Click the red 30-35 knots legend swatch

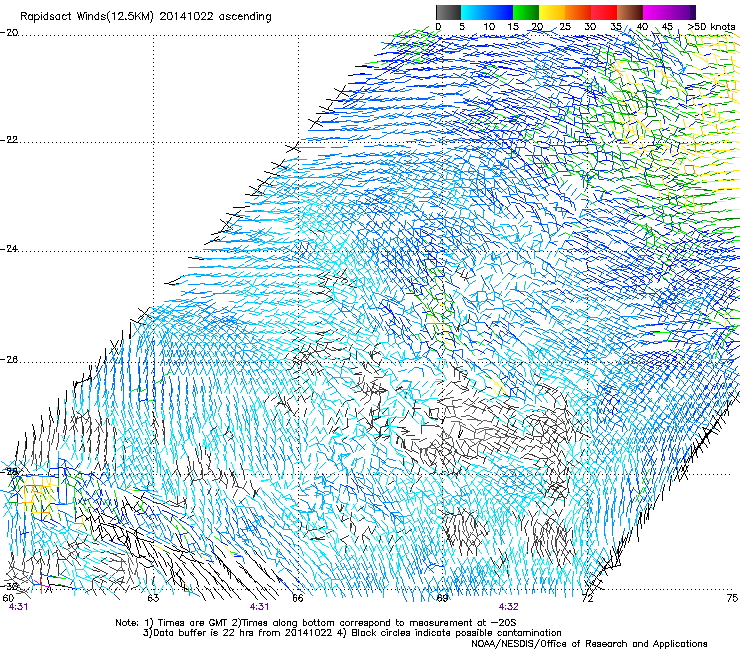pos(604,12)
